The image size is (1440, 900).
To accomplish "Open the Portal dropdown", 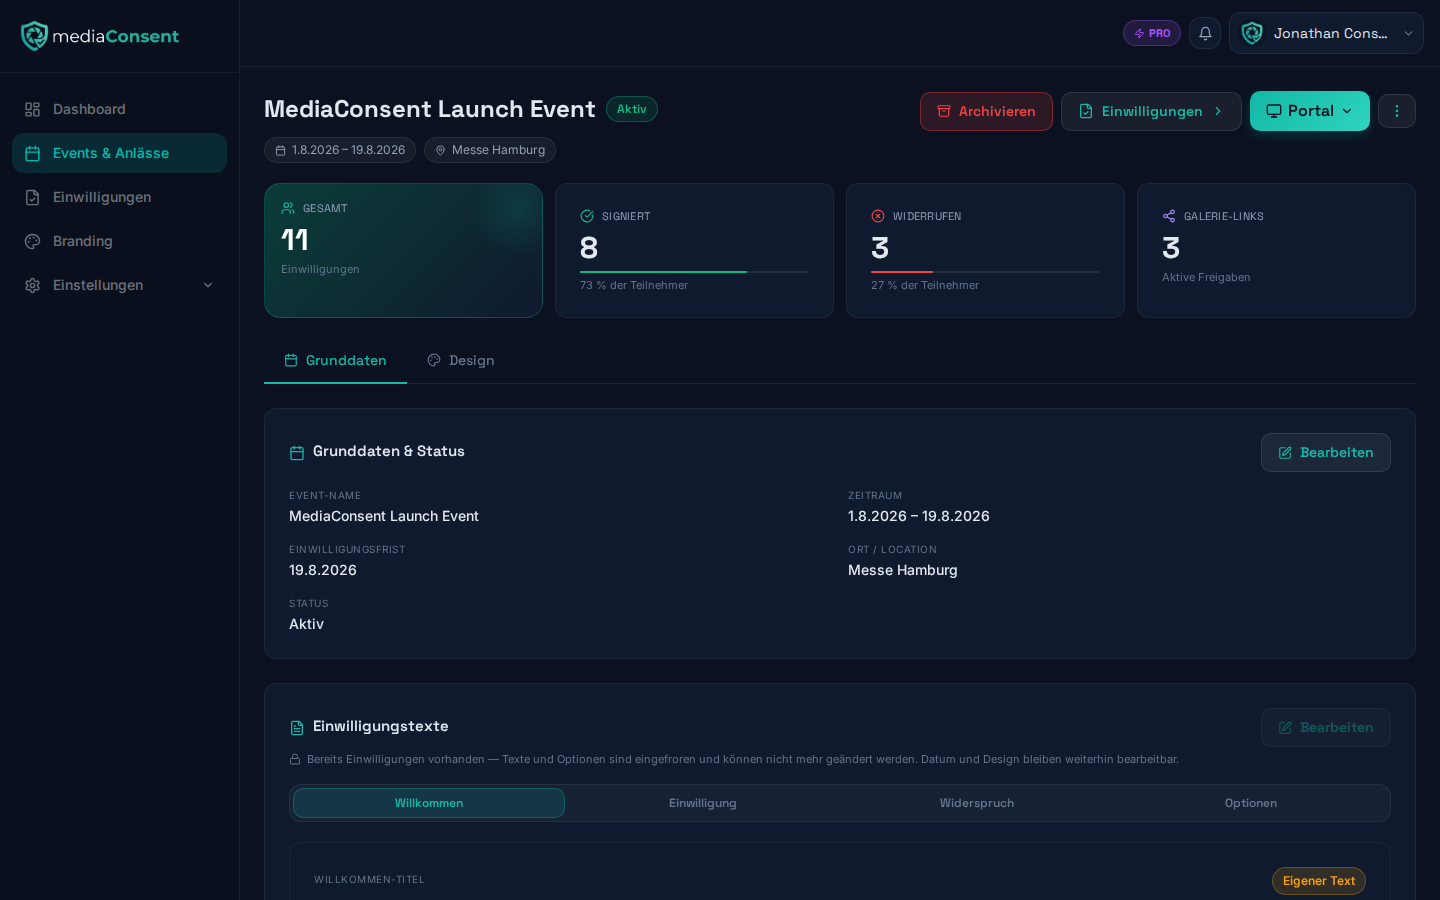I will 1310,111.
